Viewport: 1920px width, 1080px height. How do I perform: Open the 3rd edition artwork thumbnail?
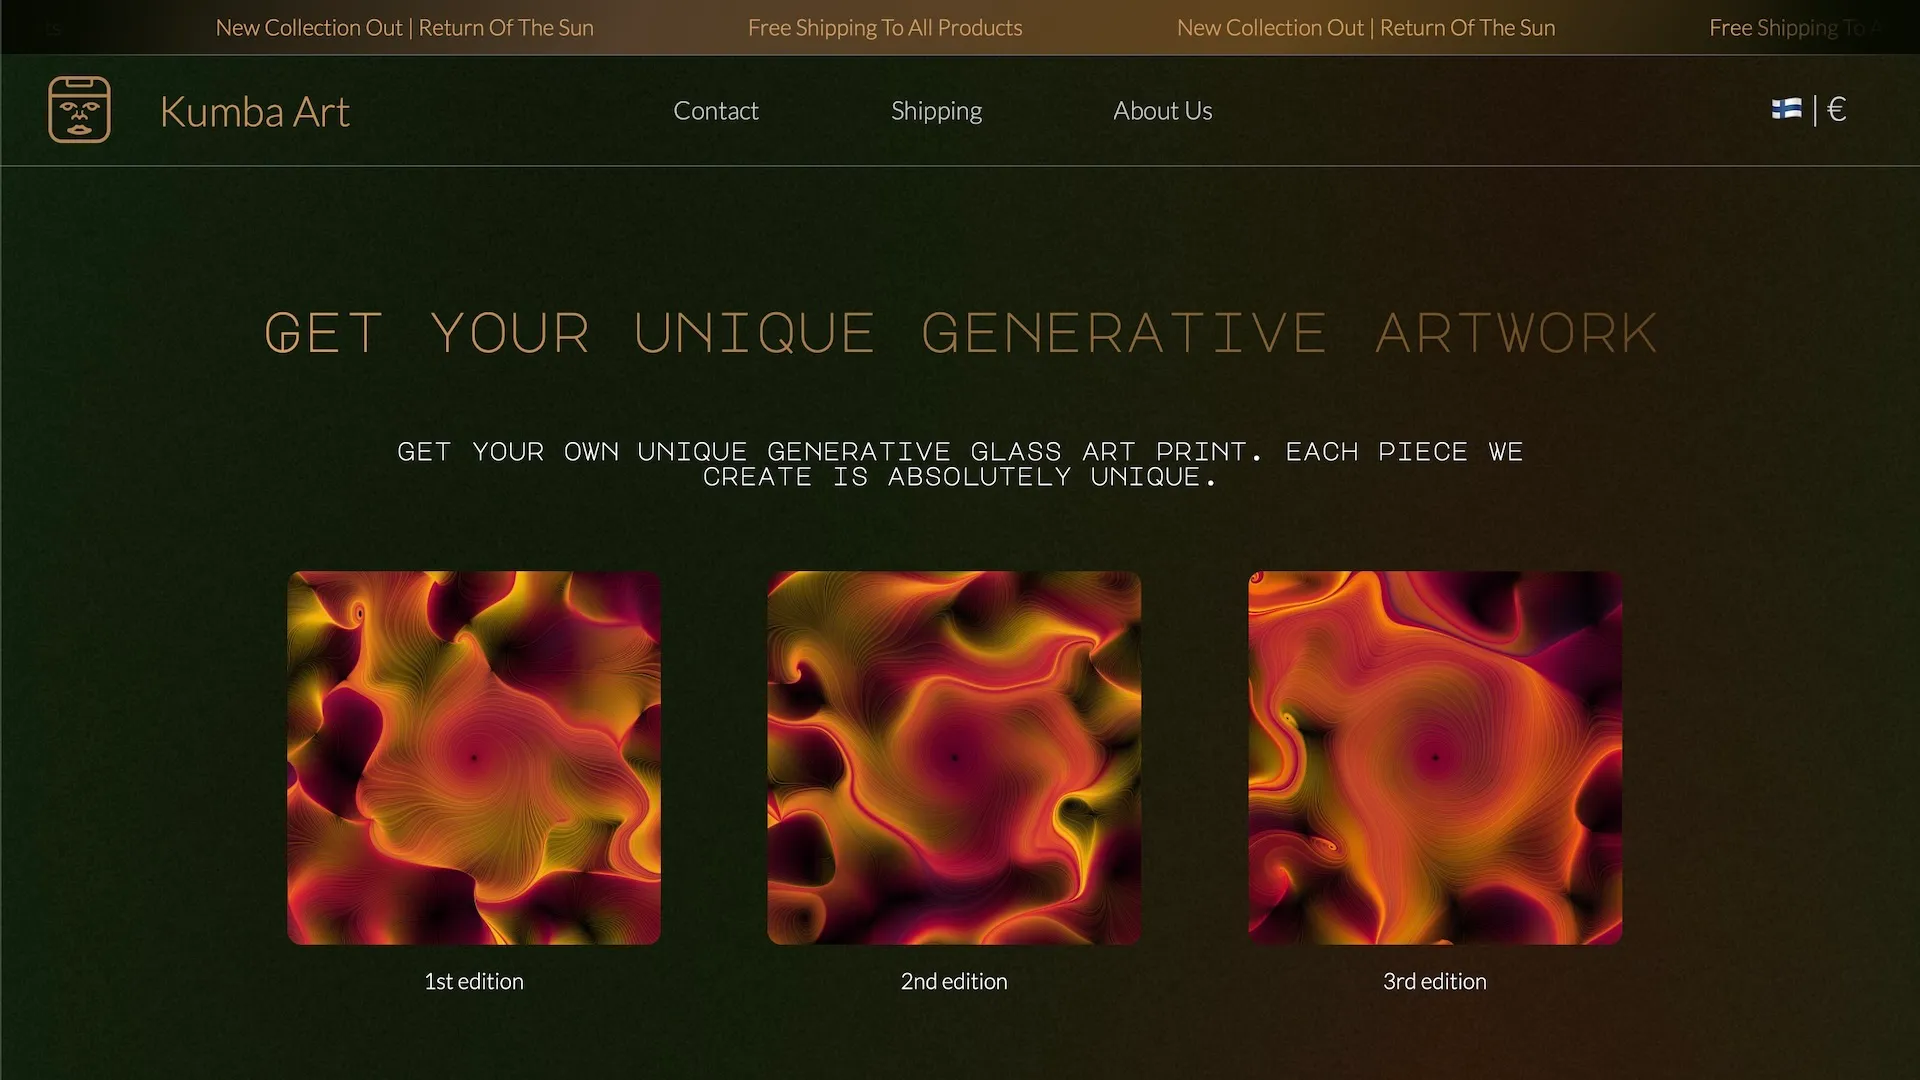(x=1435, y=758)
